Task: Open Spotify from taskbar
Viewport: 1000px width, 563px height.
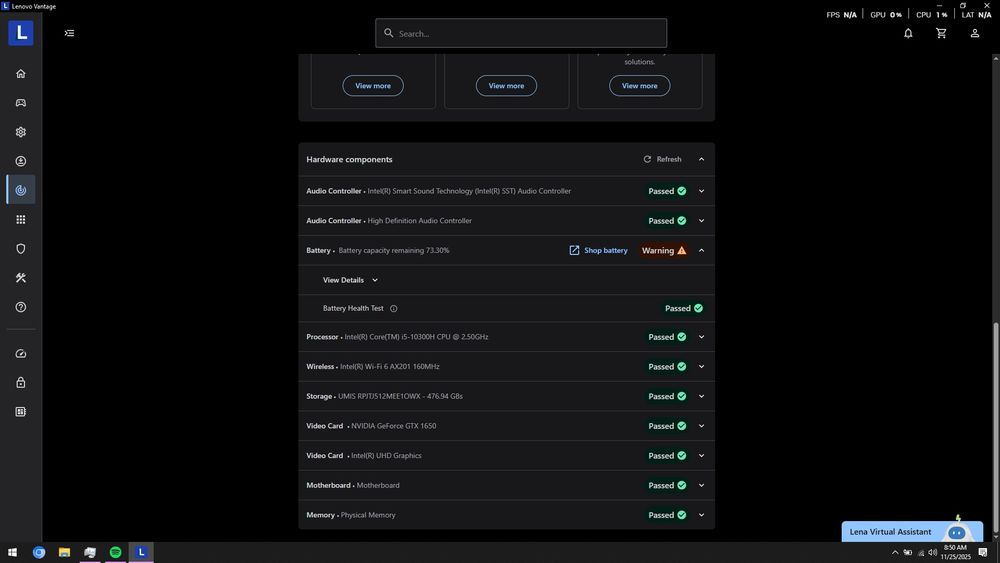Action: coord(115,552)
